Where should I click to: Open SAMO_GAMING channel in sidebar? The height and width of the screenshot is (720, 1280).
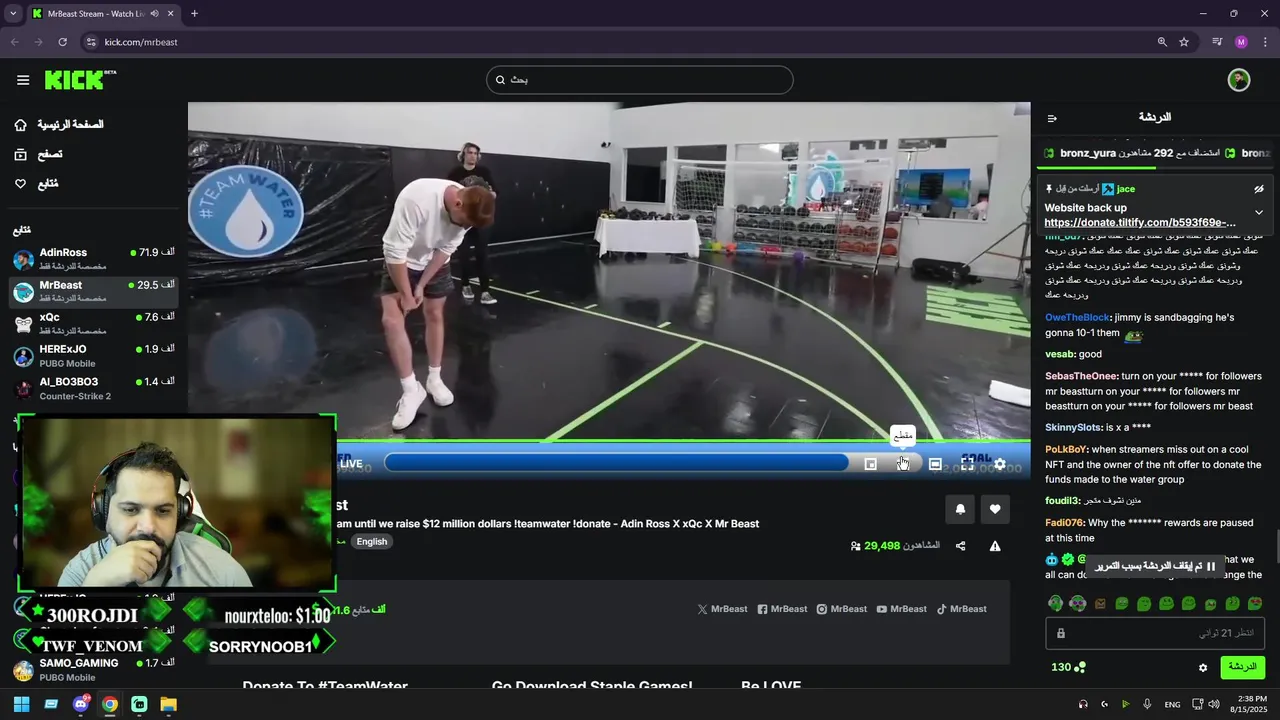94,670
